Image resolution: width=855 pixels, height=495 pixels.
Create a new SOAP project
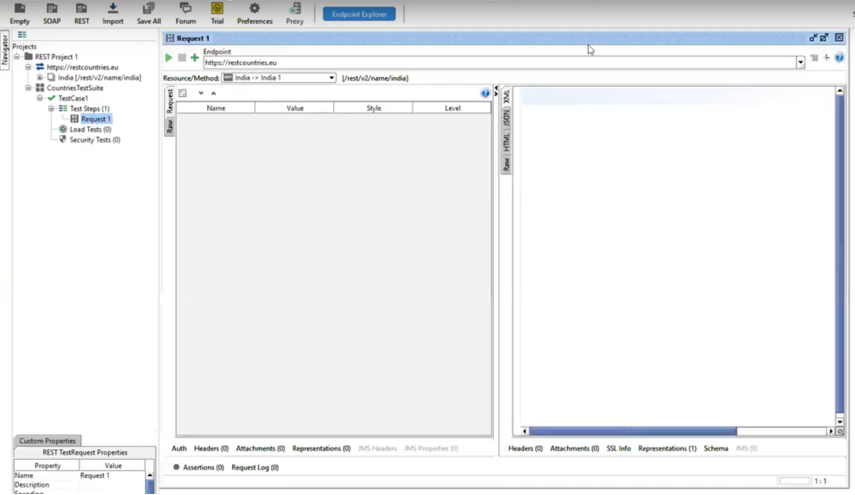(51, 13)
